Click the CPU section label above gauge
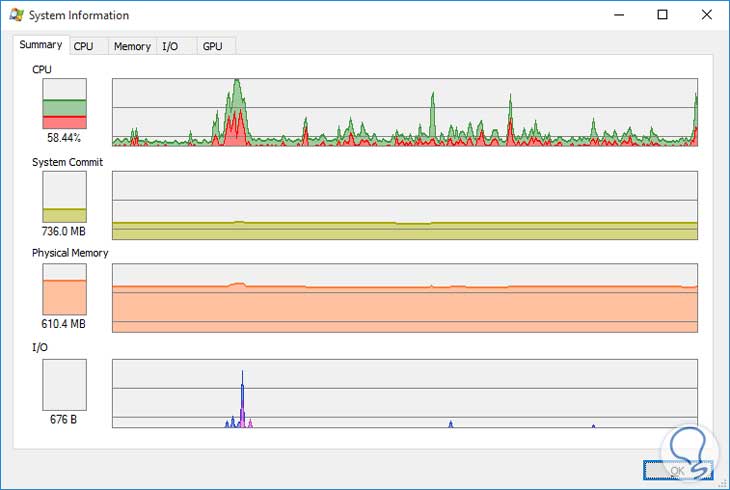Image resolution: width=730 pixels, height=490 pixels. pyautogui.click(x=42, y=69)
